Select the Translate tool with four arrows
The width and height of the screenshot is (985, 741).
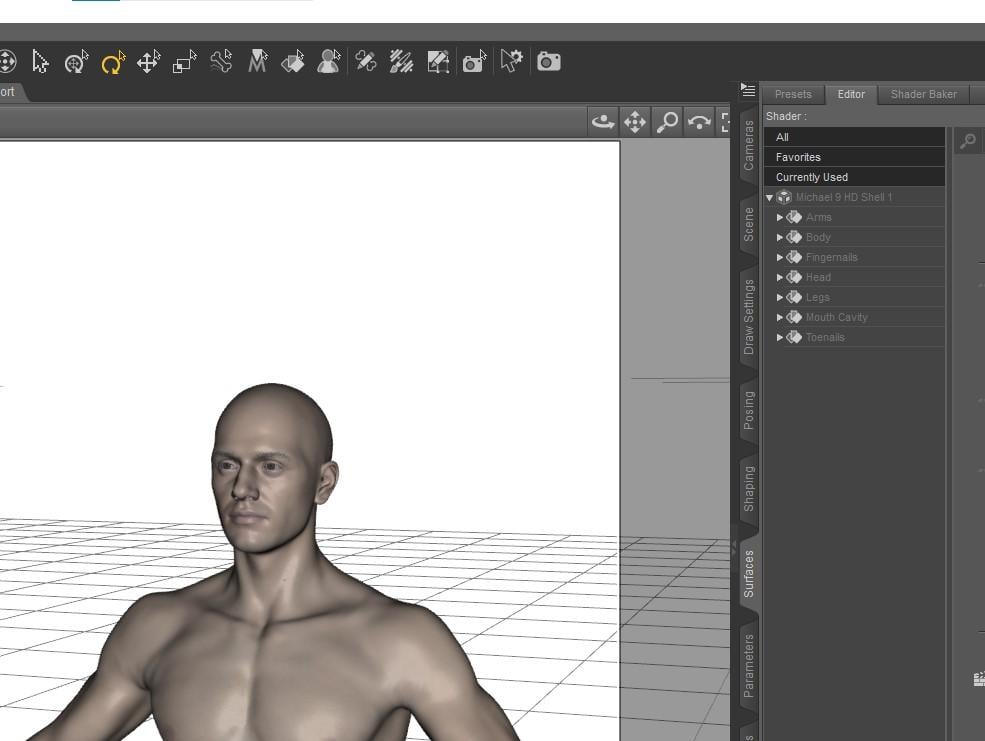(x=149, y=62)
